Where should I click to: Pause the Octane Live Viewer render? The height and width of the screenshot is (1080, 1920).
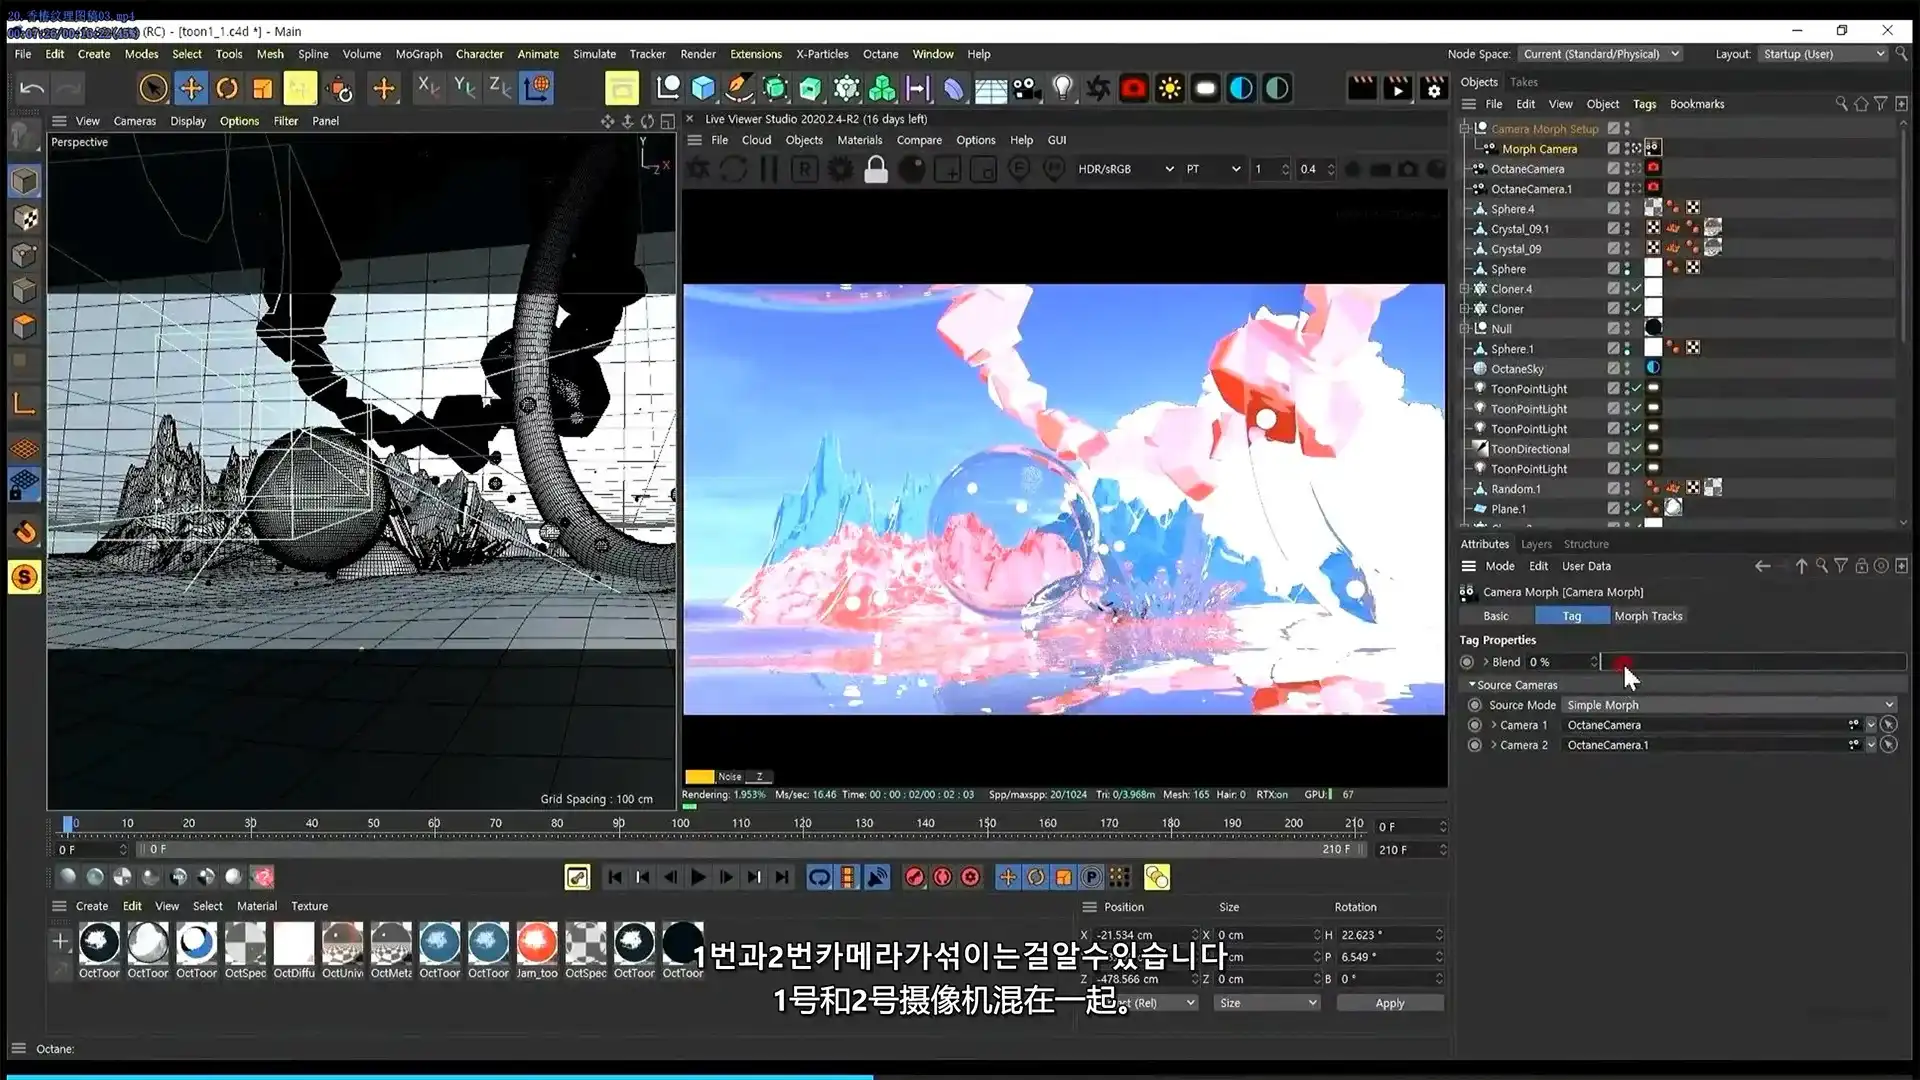coord(769,169)
